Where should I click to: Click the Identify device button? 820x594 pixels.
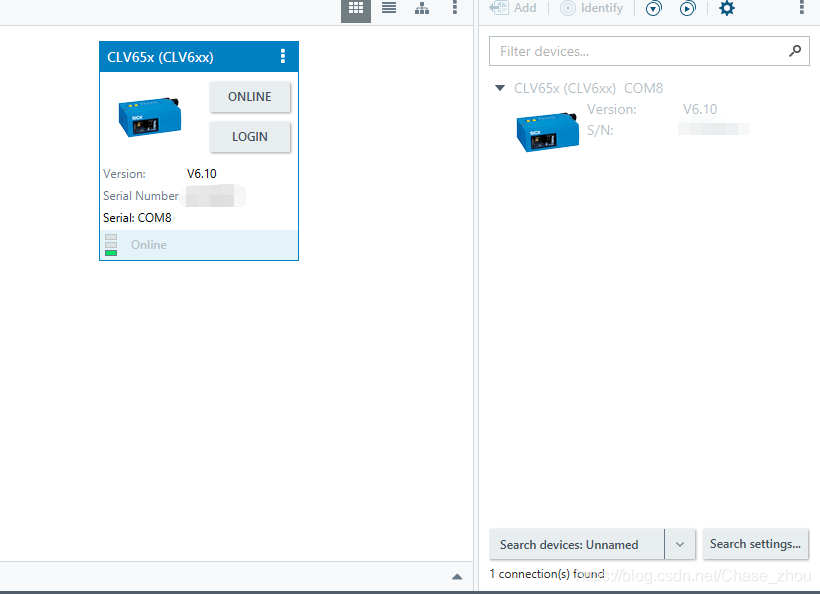[591, 8]
